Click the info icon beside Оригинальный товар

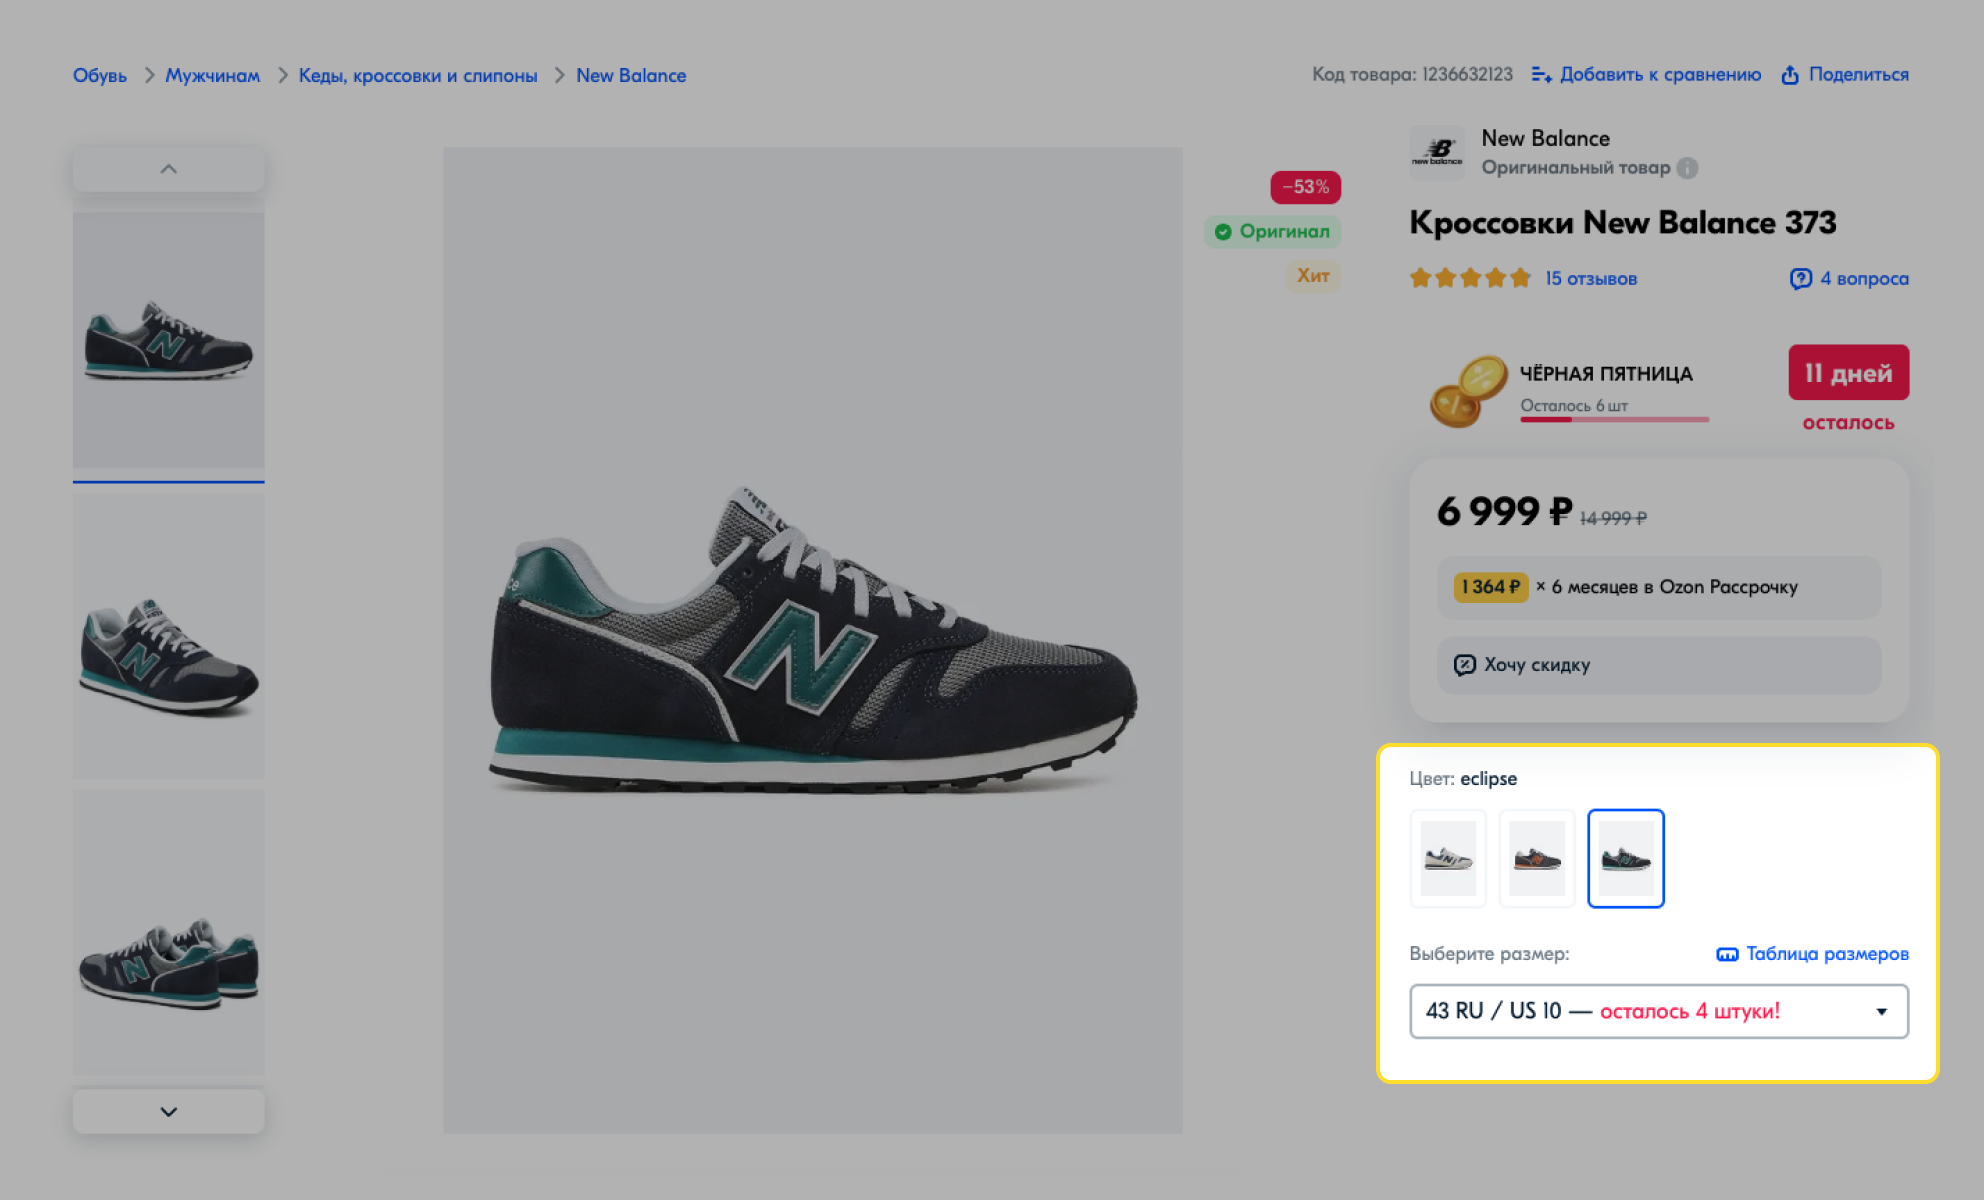1687,168
